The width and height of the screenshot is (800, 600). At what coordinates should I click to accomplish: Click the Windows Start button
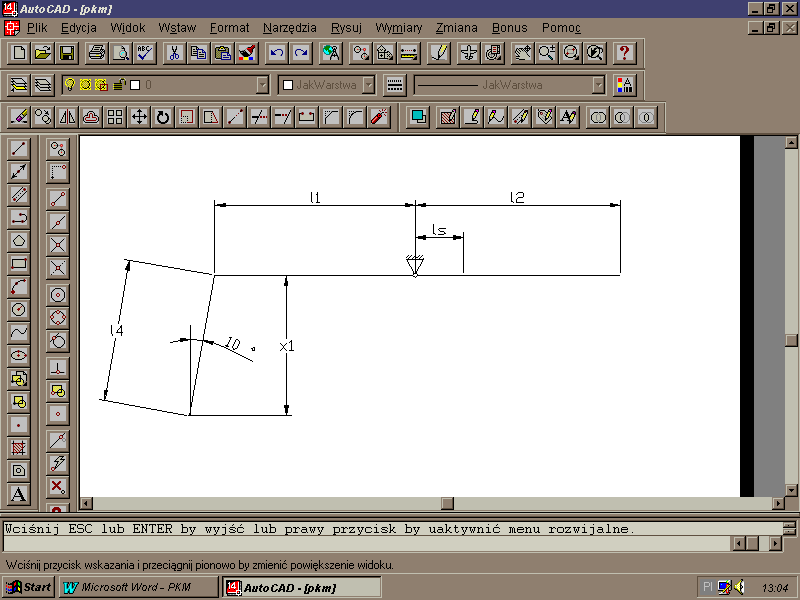coord(29,587)
